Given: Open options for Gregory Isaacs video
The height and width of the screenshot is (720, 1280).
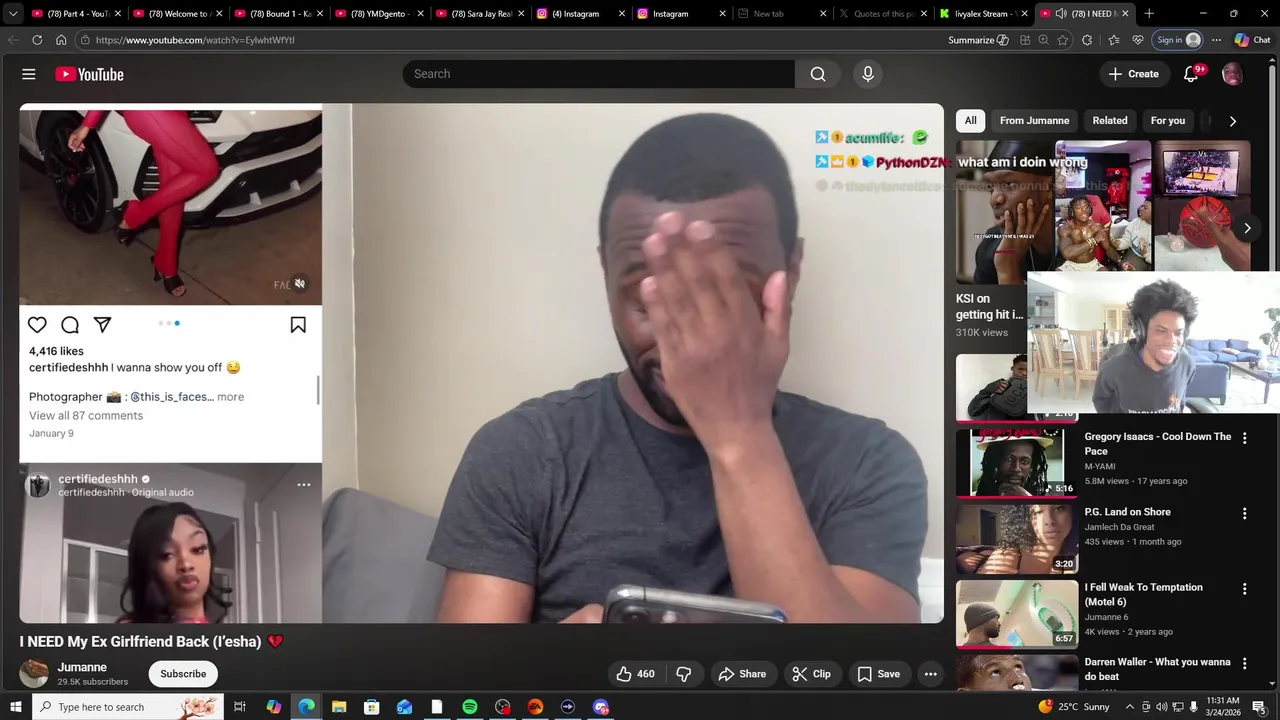Looking at the screenshot, I should click(x=1245, y=438).
